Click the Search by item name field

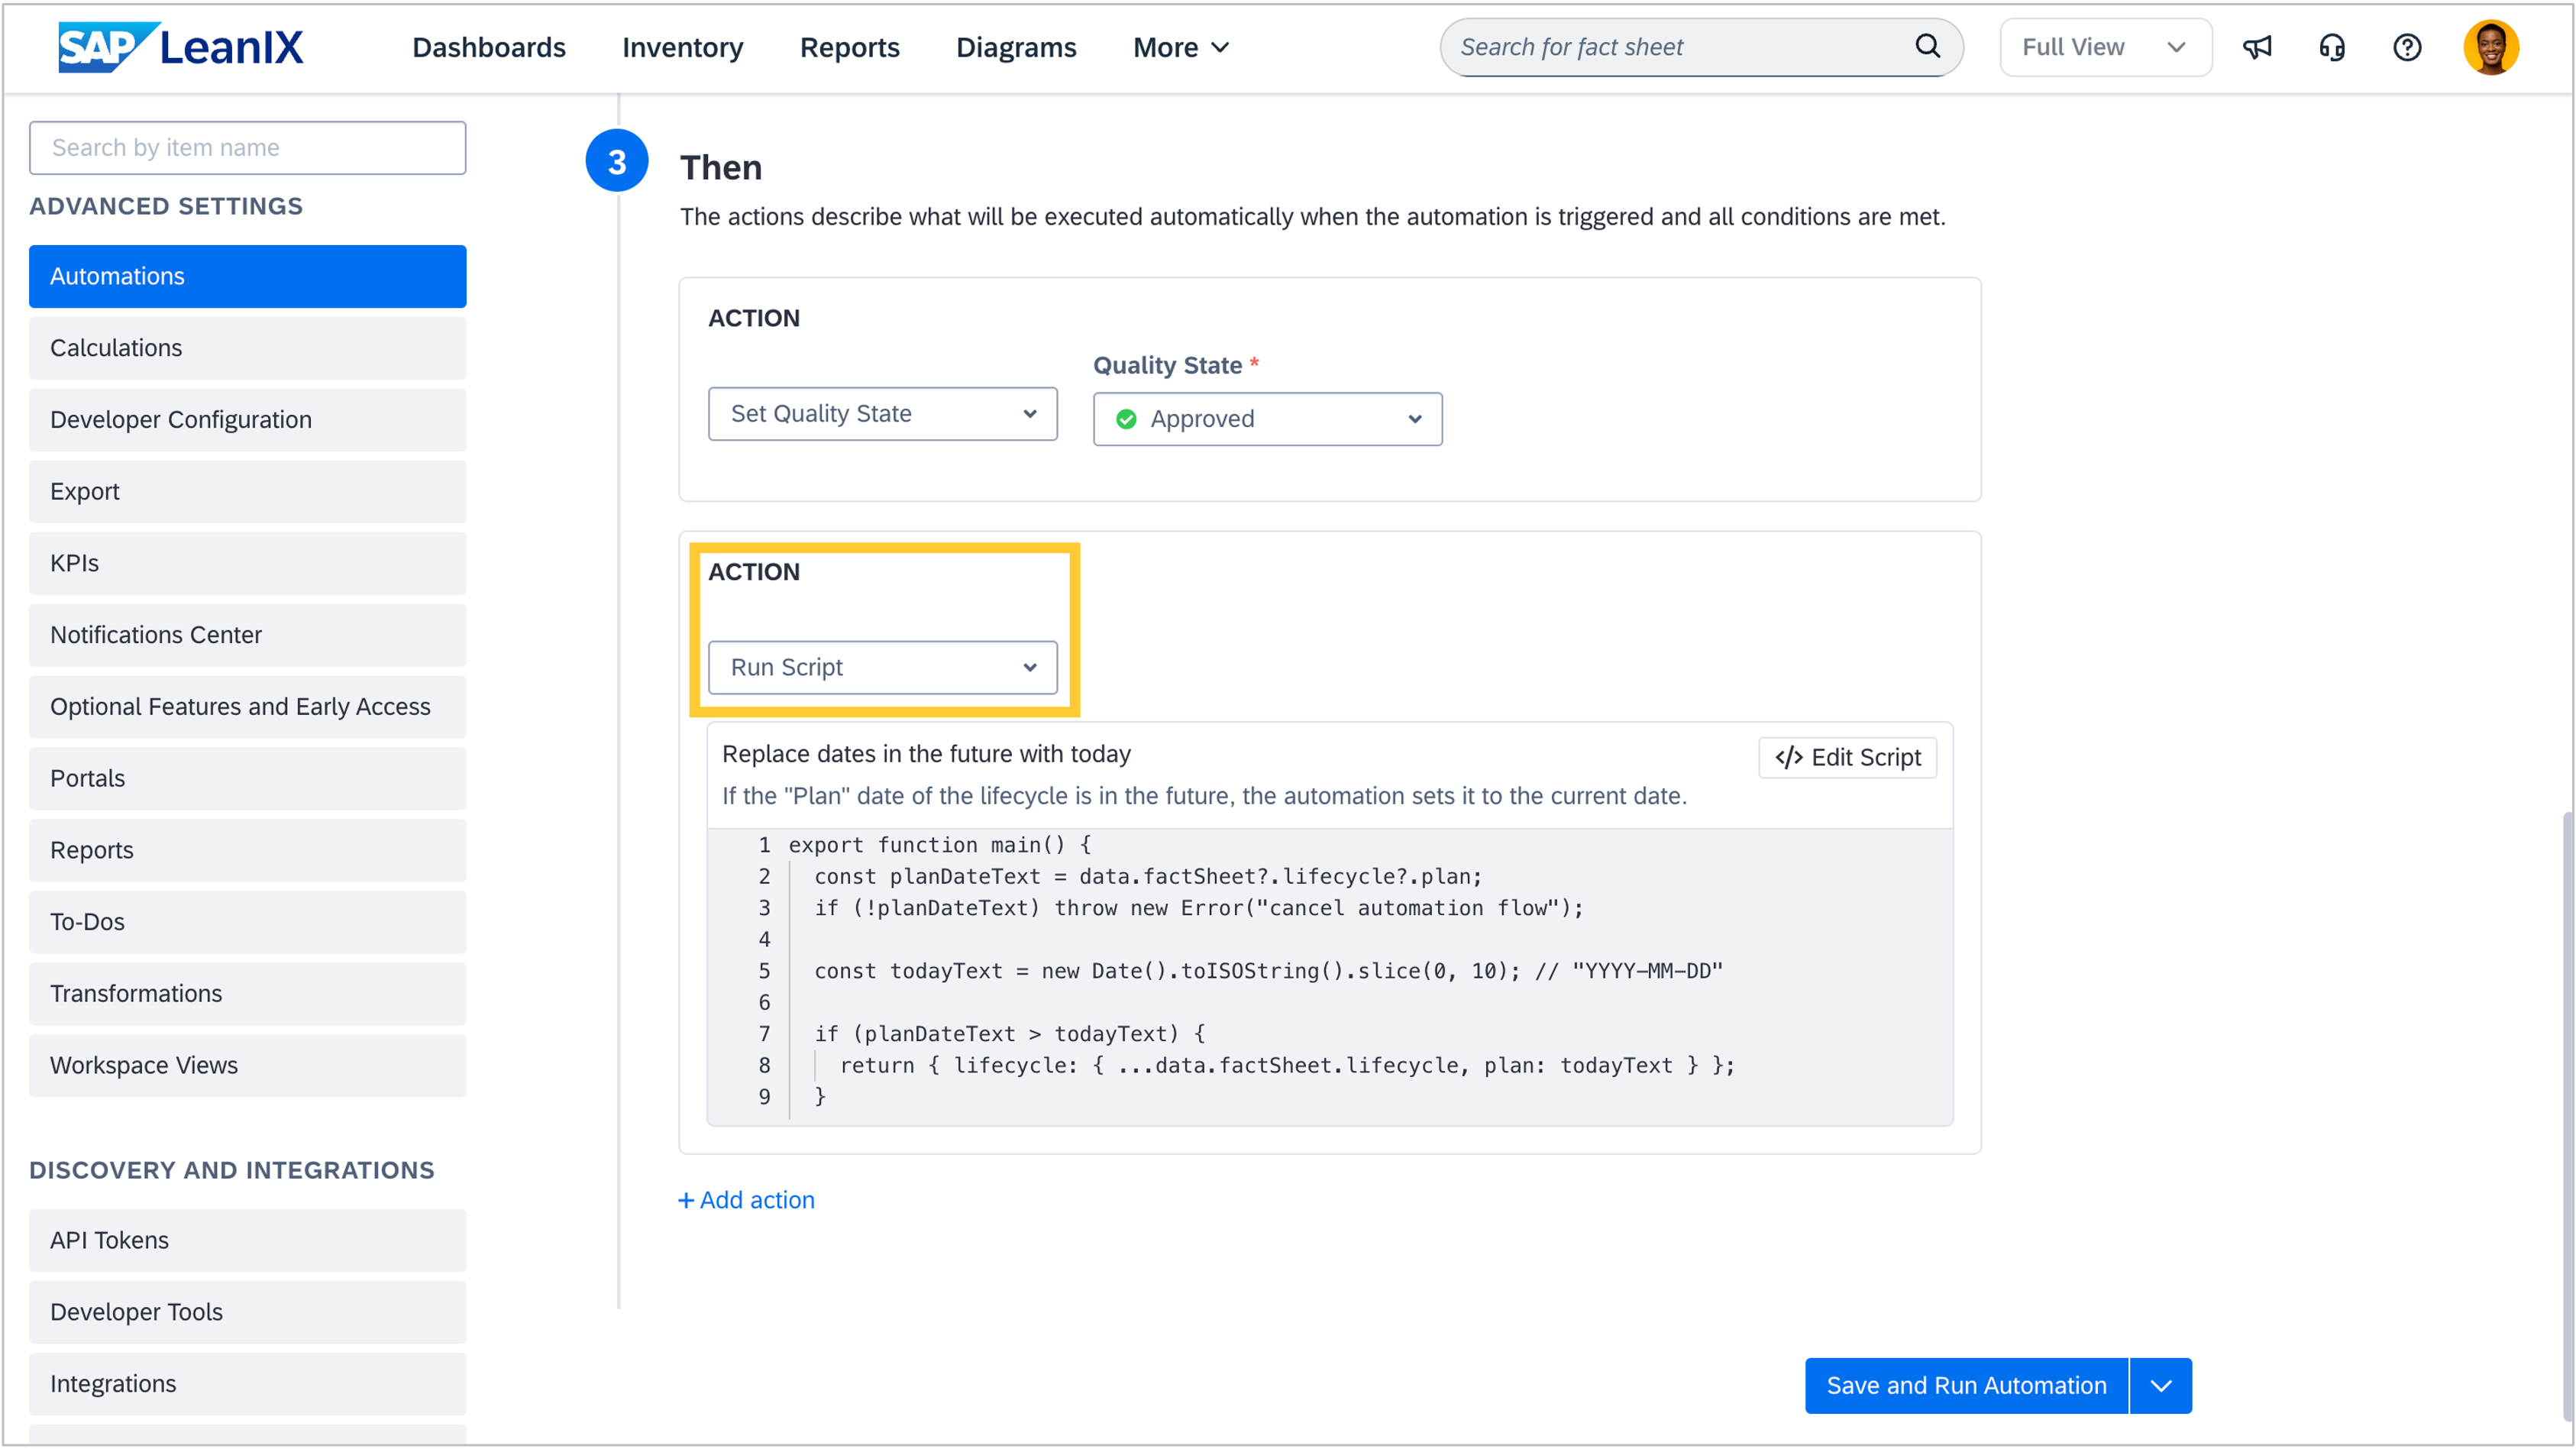click(247, 148)
